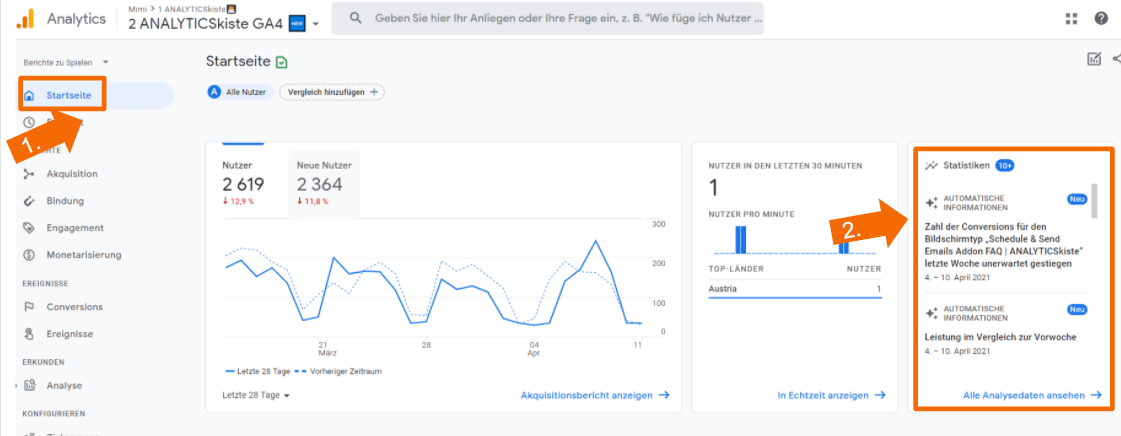Open the customize report icon
Viewport: 1121px width, 436px height.
(1094, 59)
